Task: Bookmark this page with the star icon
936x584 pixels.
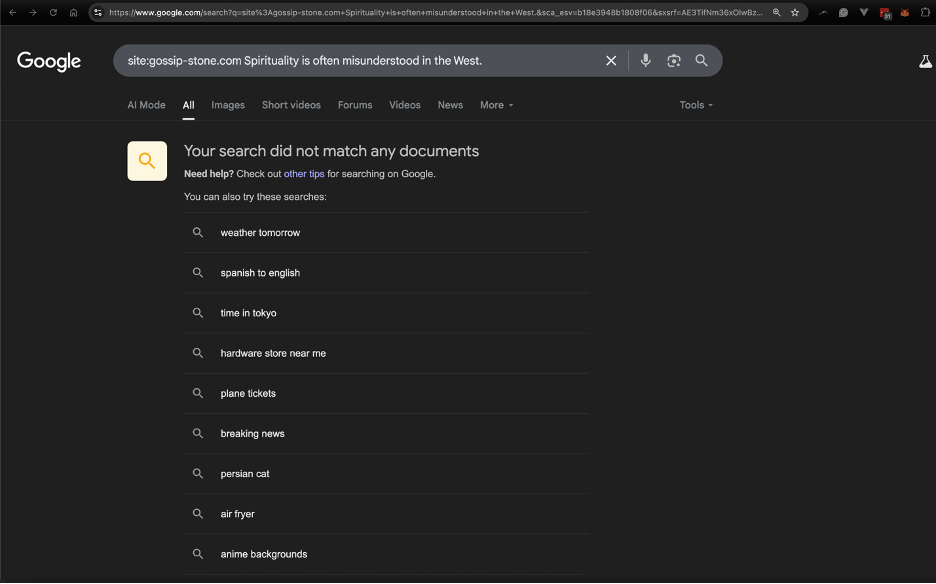Action: click(x=795, y=13)
